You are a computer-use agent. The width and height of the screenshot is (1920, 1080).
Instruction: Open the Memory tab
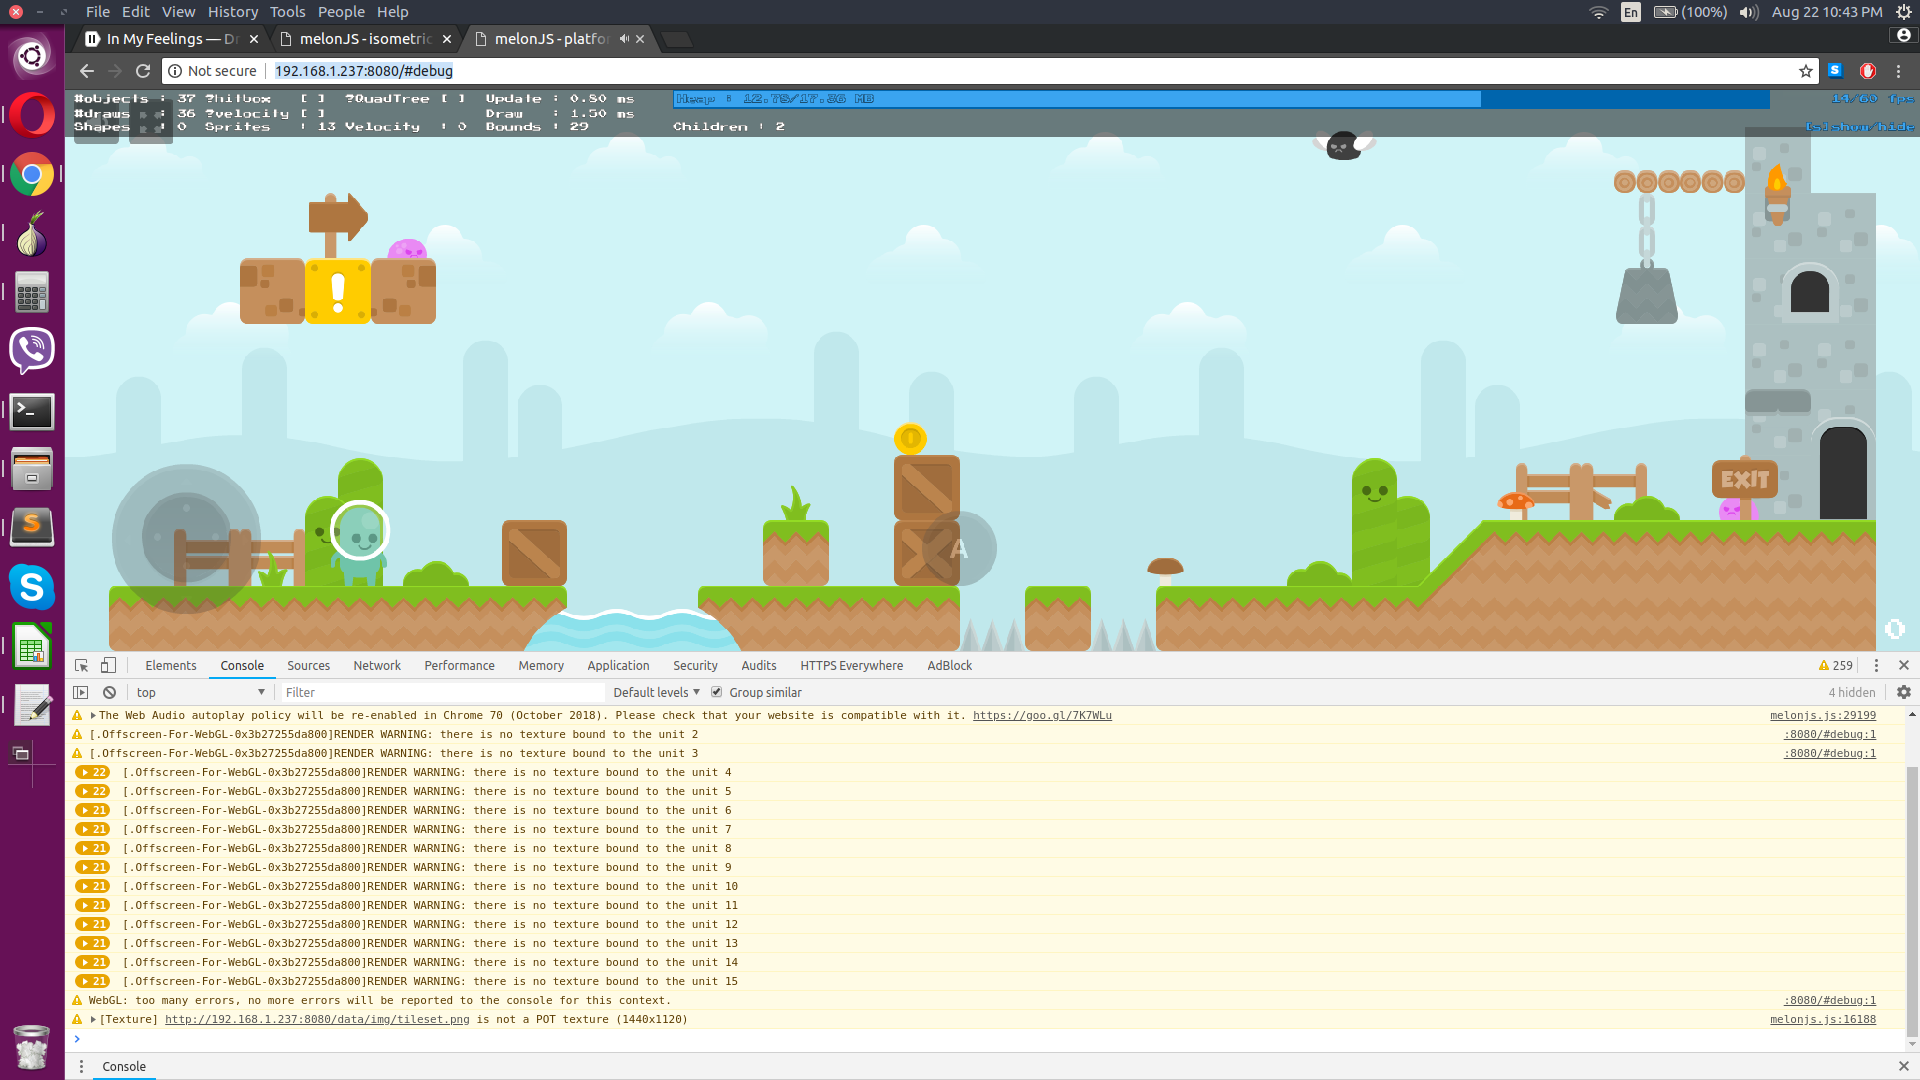click(x=541, y=665)
